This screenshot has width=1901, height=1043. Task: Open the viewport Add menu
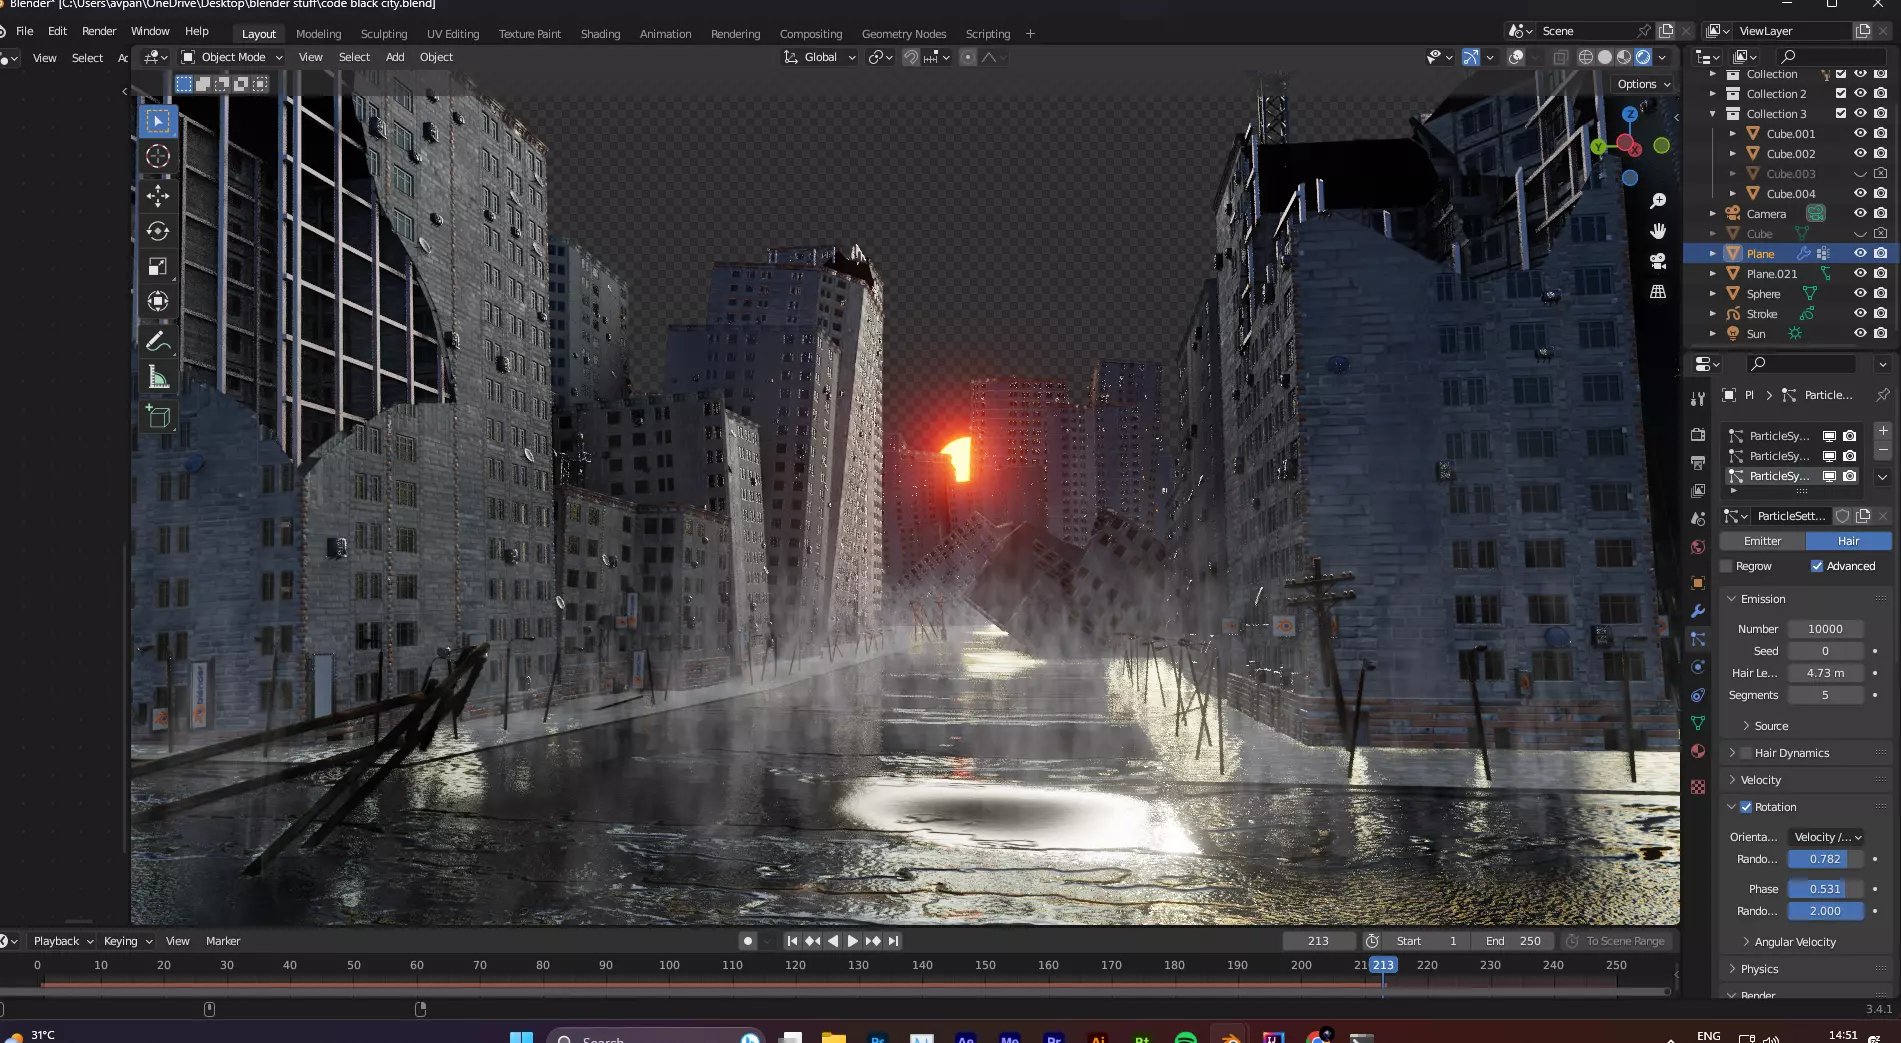click(395, 57)
